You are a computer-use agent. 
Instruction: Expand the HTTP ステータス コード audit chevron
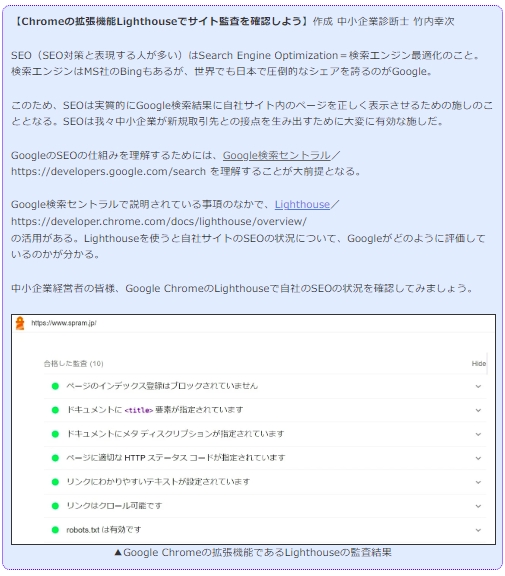coord(478,458)
